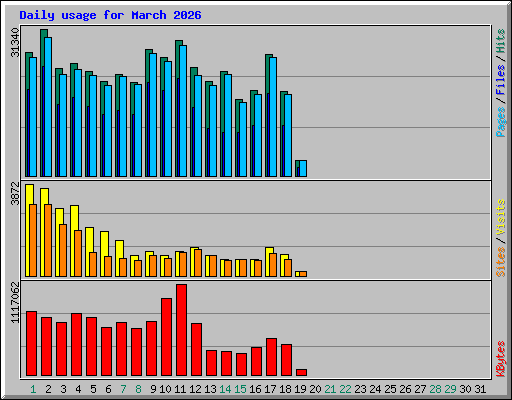Click day 16 label on x-axis

pyautogui.click(x=255, y=389)
